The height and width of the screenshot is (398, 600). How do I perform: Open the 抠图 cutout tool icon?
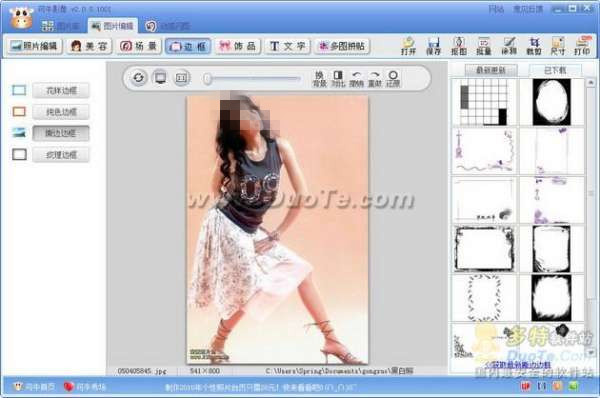458,46
